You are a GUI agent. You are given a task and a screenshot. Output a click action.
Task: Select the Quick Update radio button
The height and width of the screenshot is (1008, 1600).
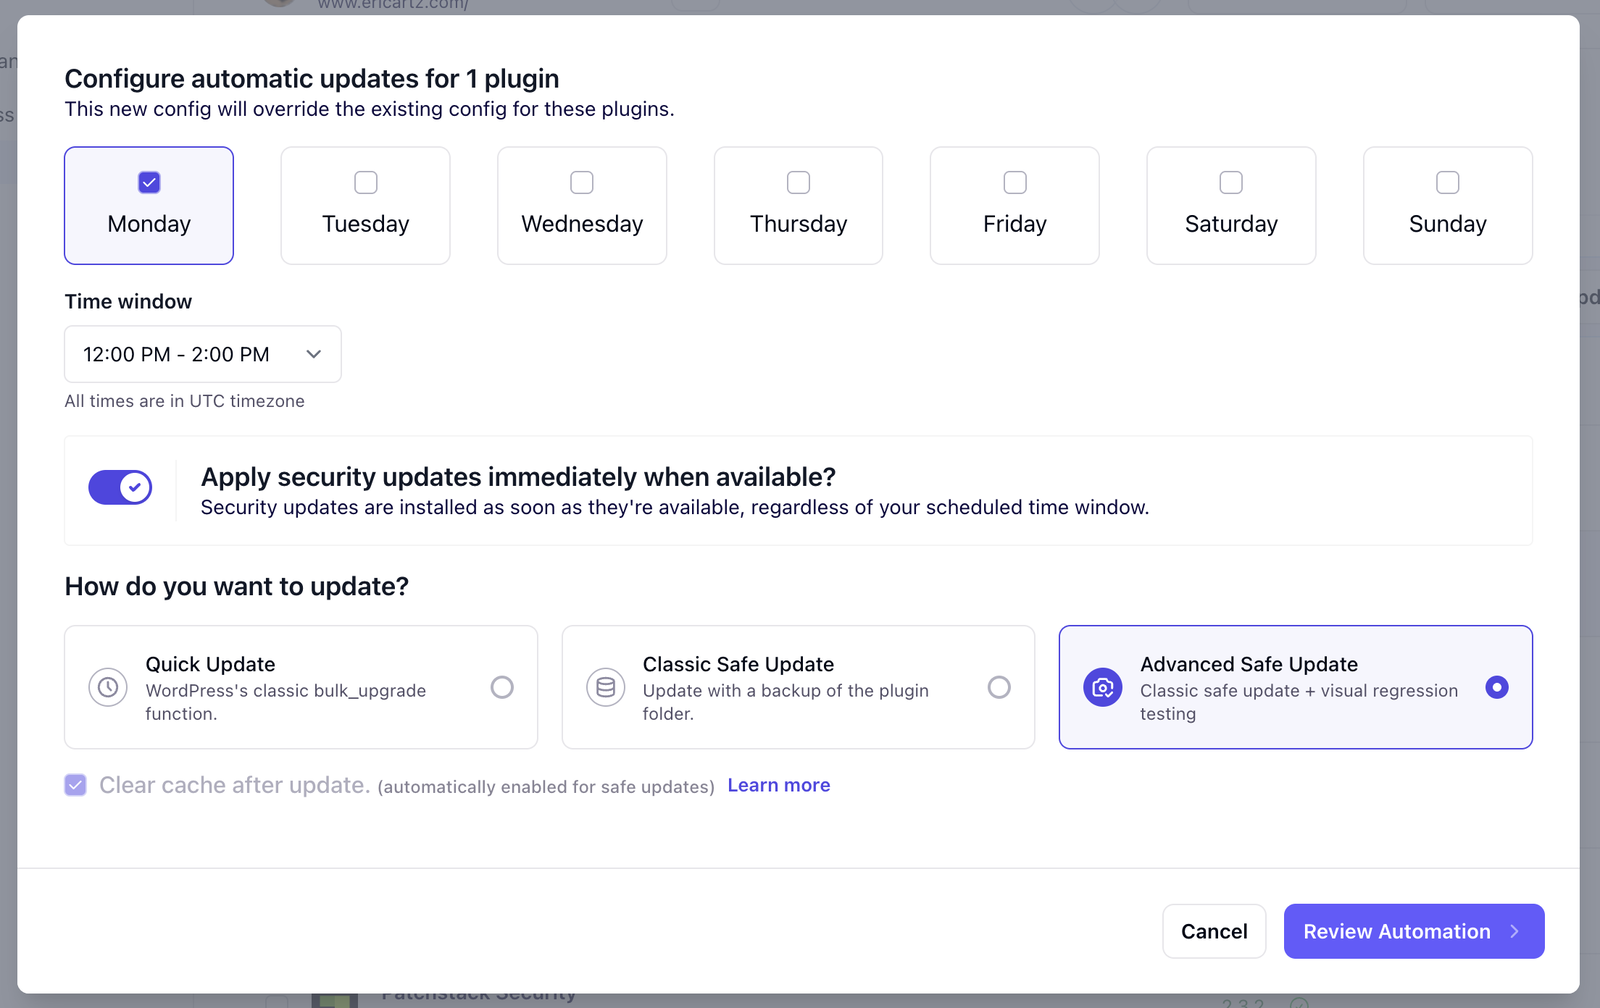pos(502,687)
